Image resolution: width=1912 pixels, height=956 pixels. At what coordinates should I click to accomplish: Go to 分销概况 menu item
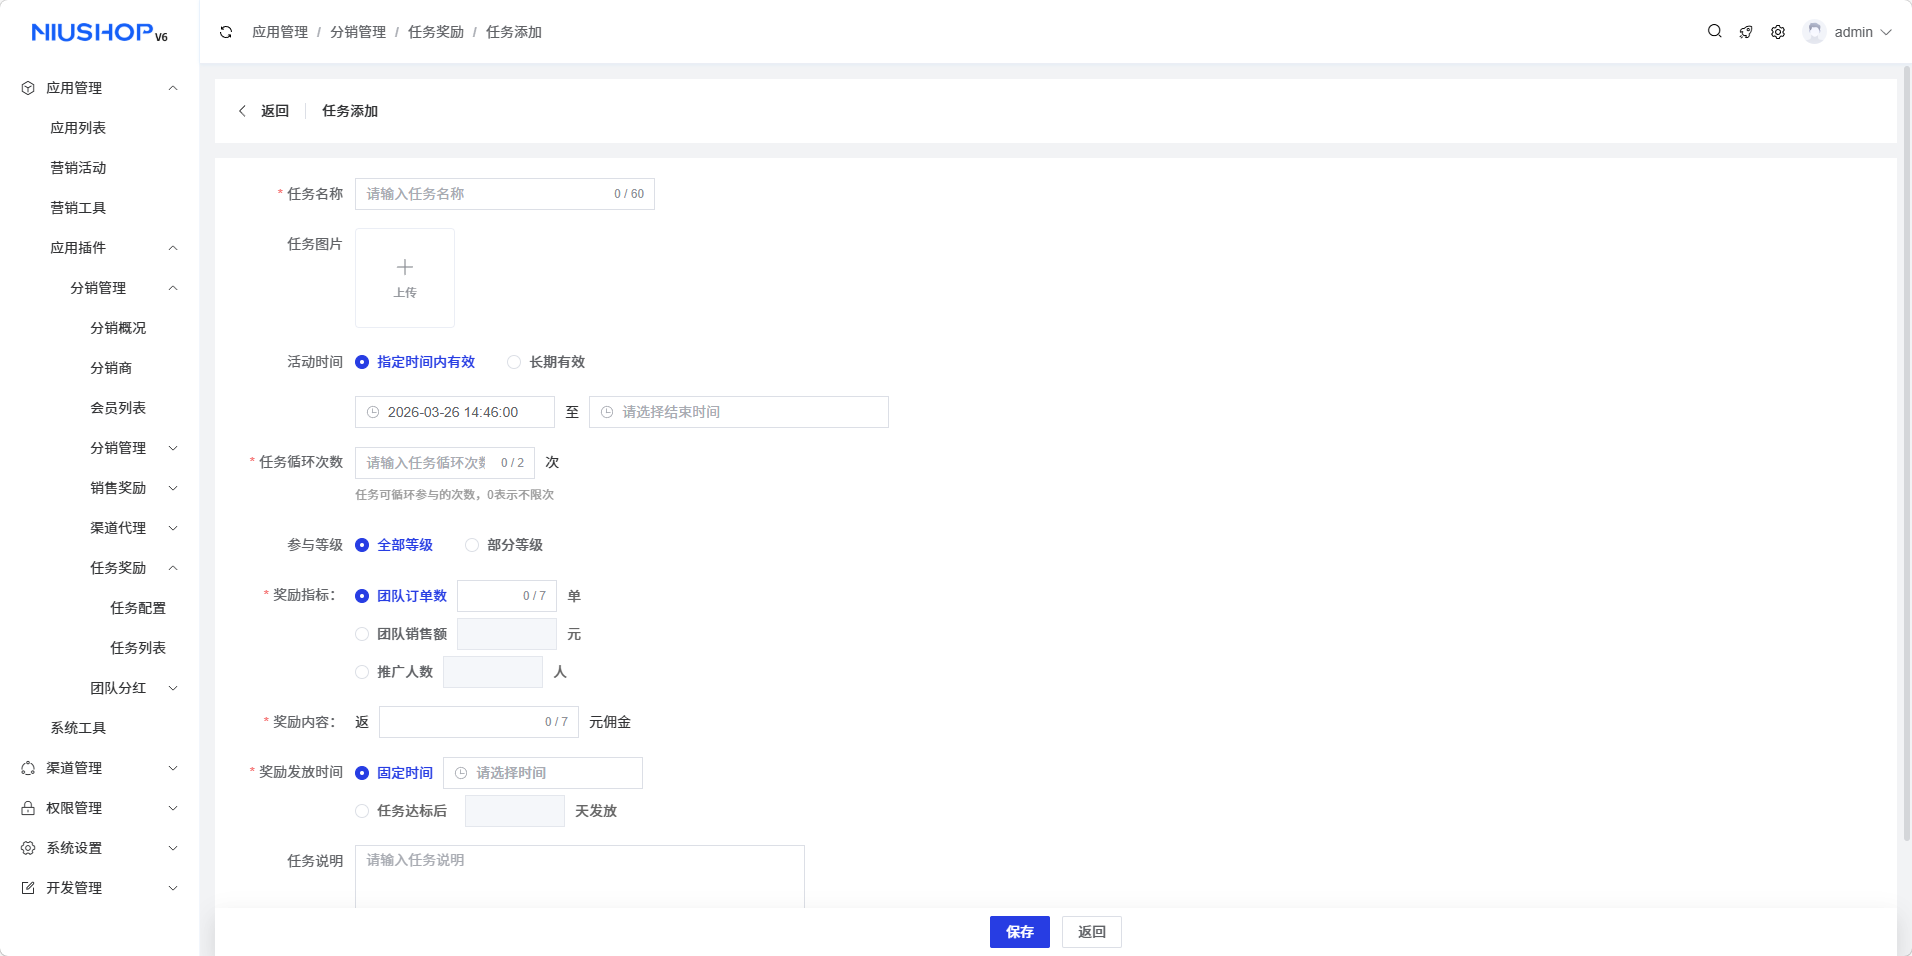coord(118,328)
